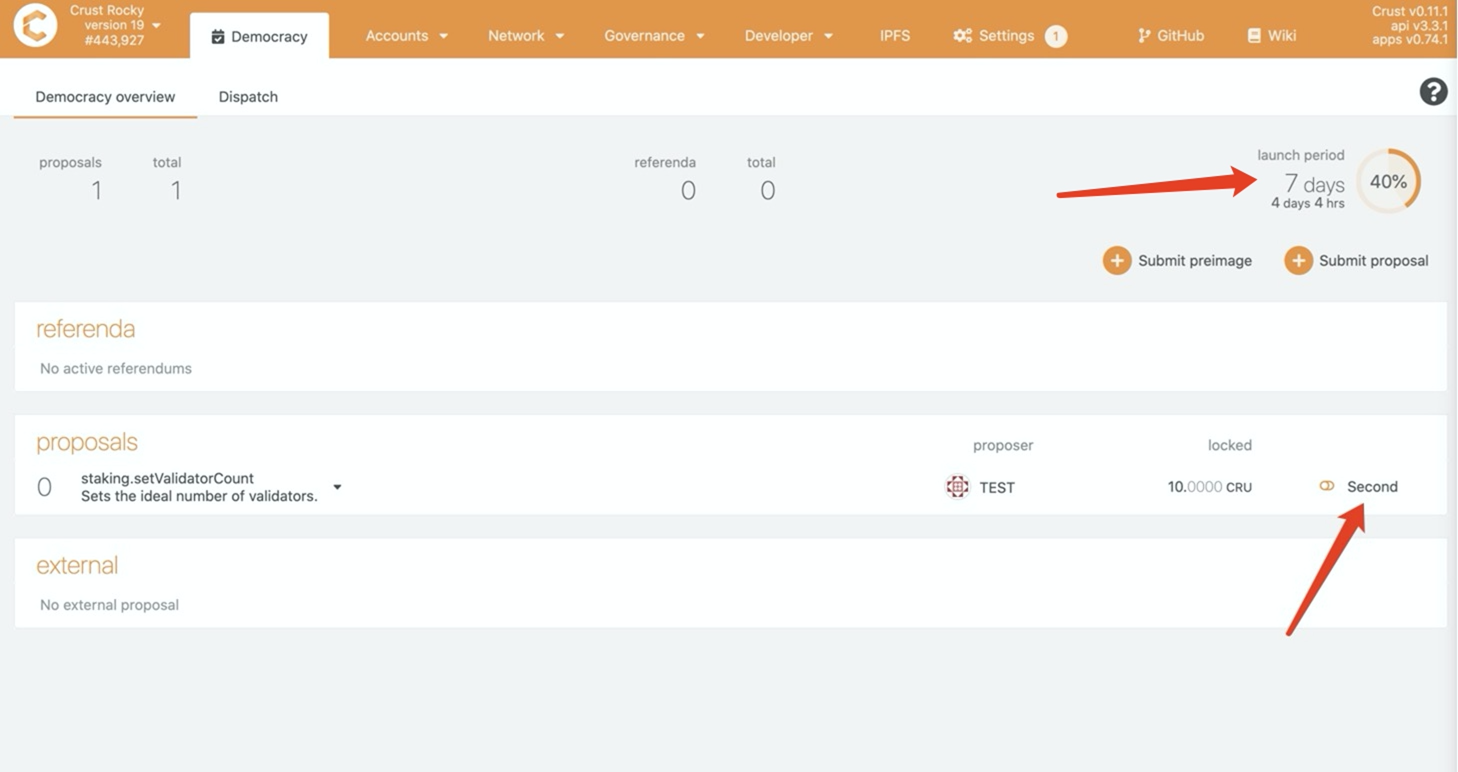
Task: Click the proposals section heading
Action: point(87,443)
